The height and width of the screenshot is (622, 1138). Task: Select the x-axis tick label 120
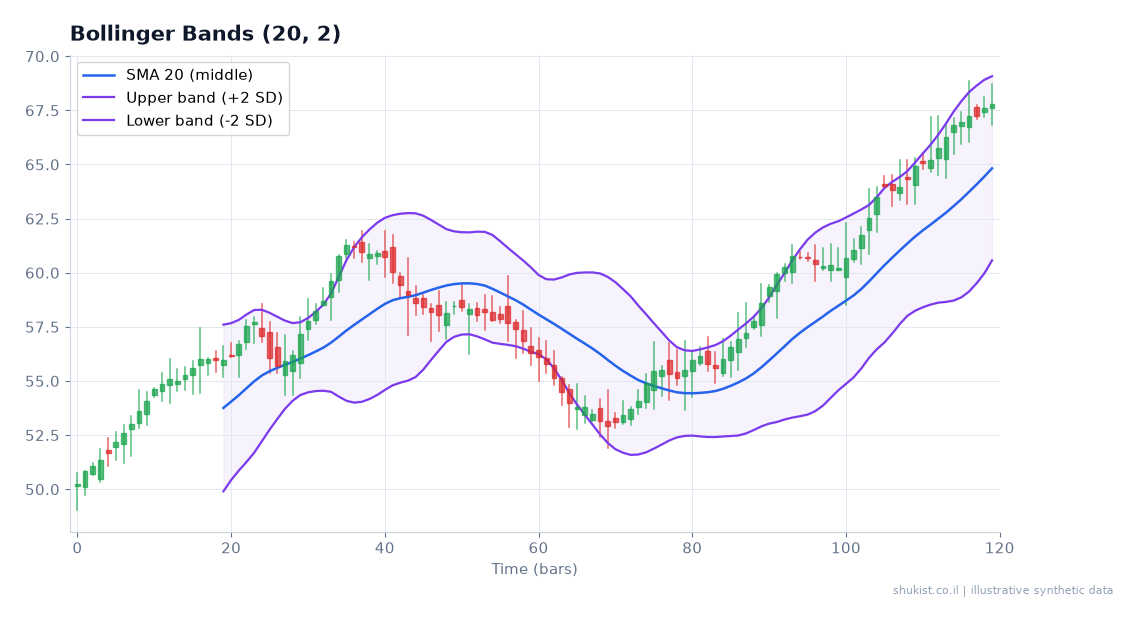click(x=1000, y=549)
